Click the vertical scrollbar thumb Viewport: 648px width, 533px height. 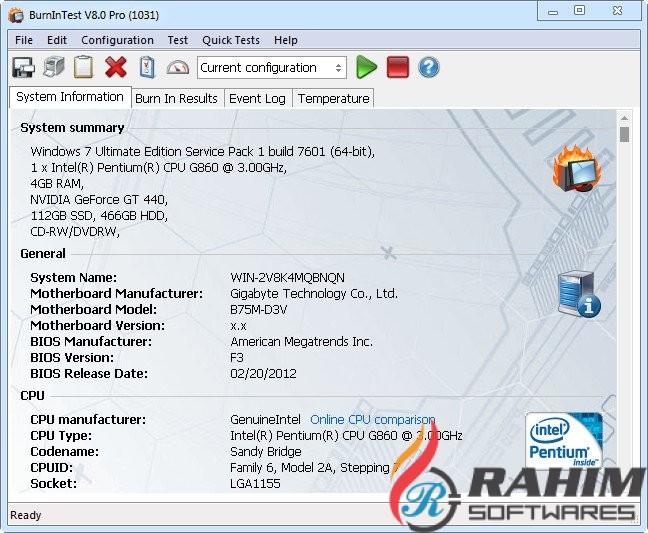624,134
